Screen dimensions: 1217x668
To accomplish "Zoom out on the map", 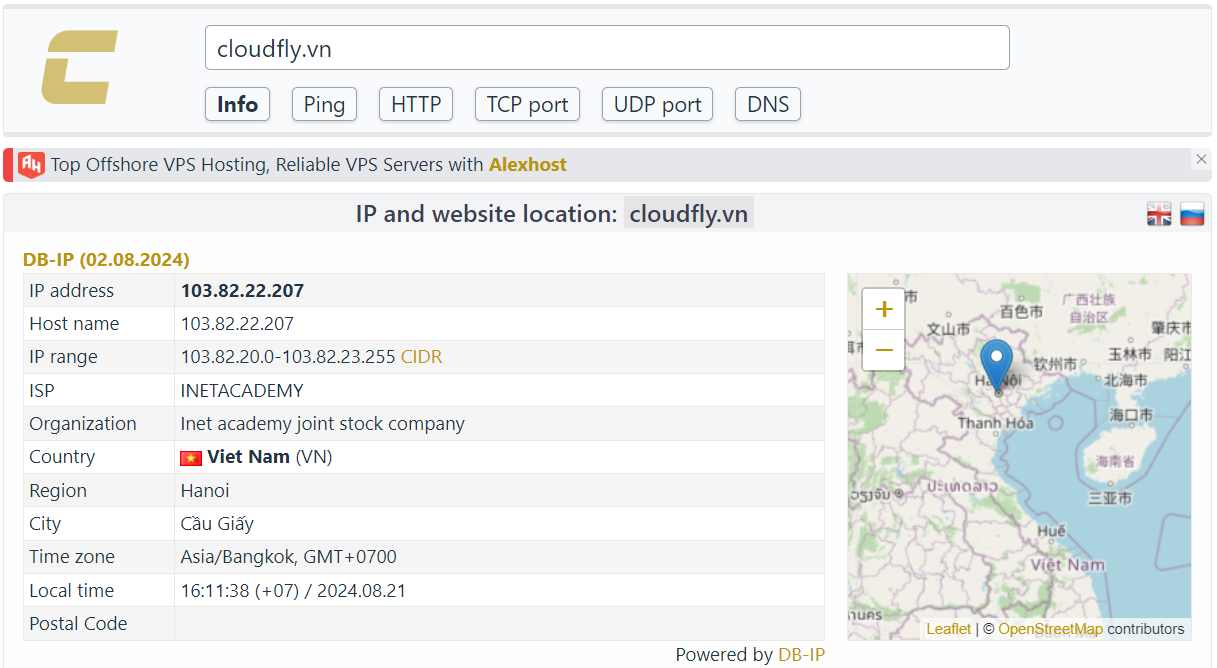I will [x=884, y=350].
